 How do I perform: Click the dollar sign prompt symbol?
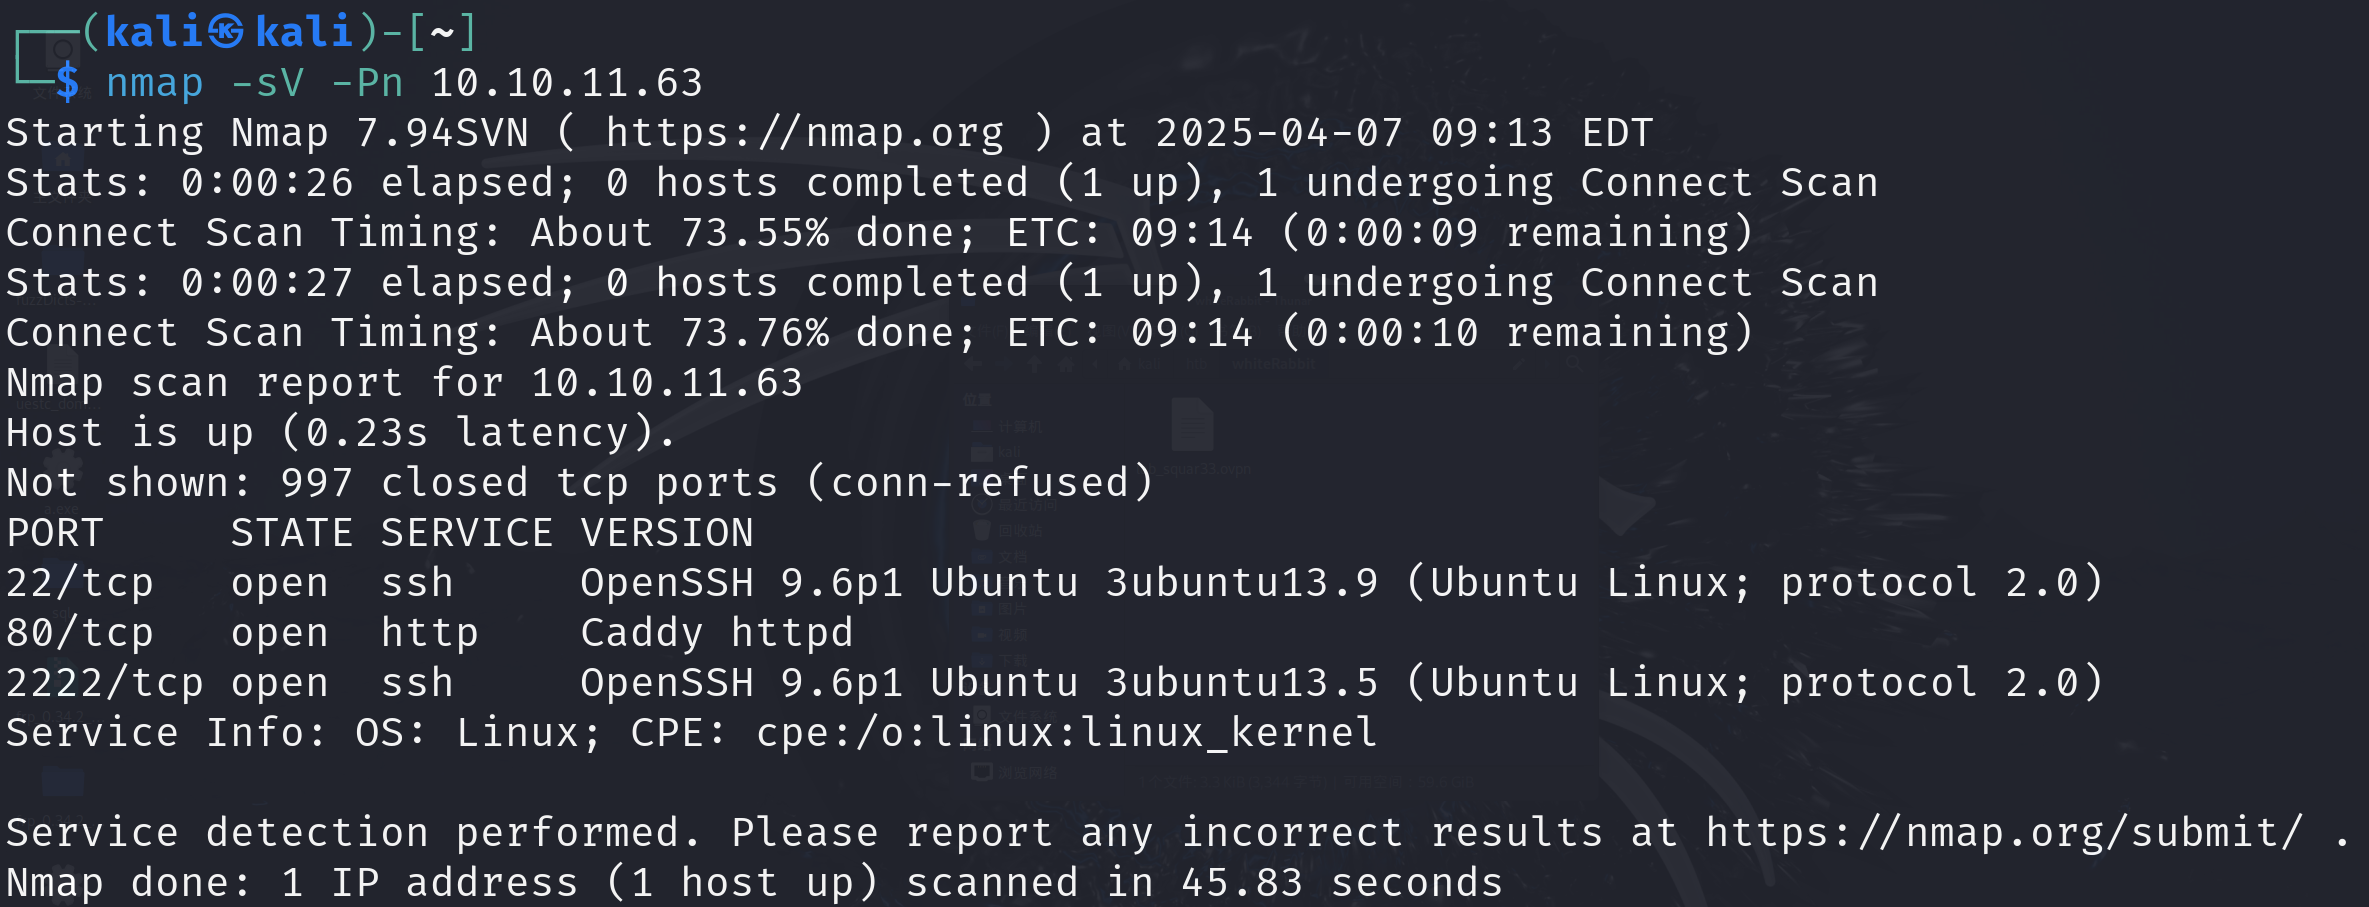[x=67, y=82]
